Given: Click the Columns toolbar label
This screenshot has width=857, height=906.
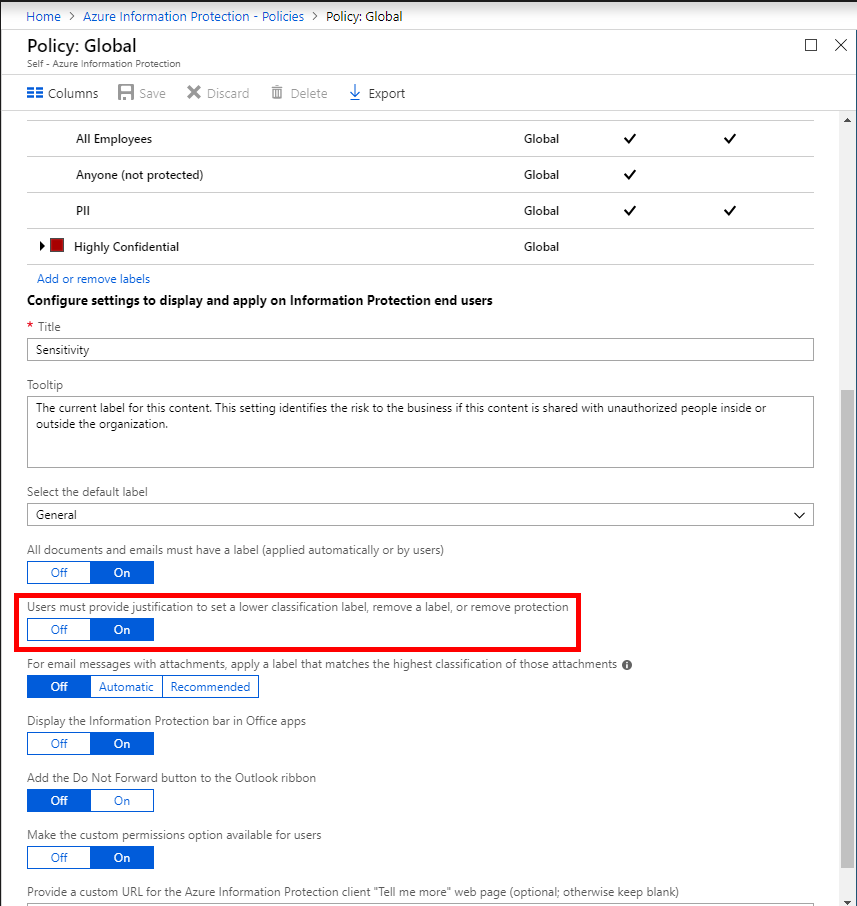Looking at the screenshot, I should point(73,93).
